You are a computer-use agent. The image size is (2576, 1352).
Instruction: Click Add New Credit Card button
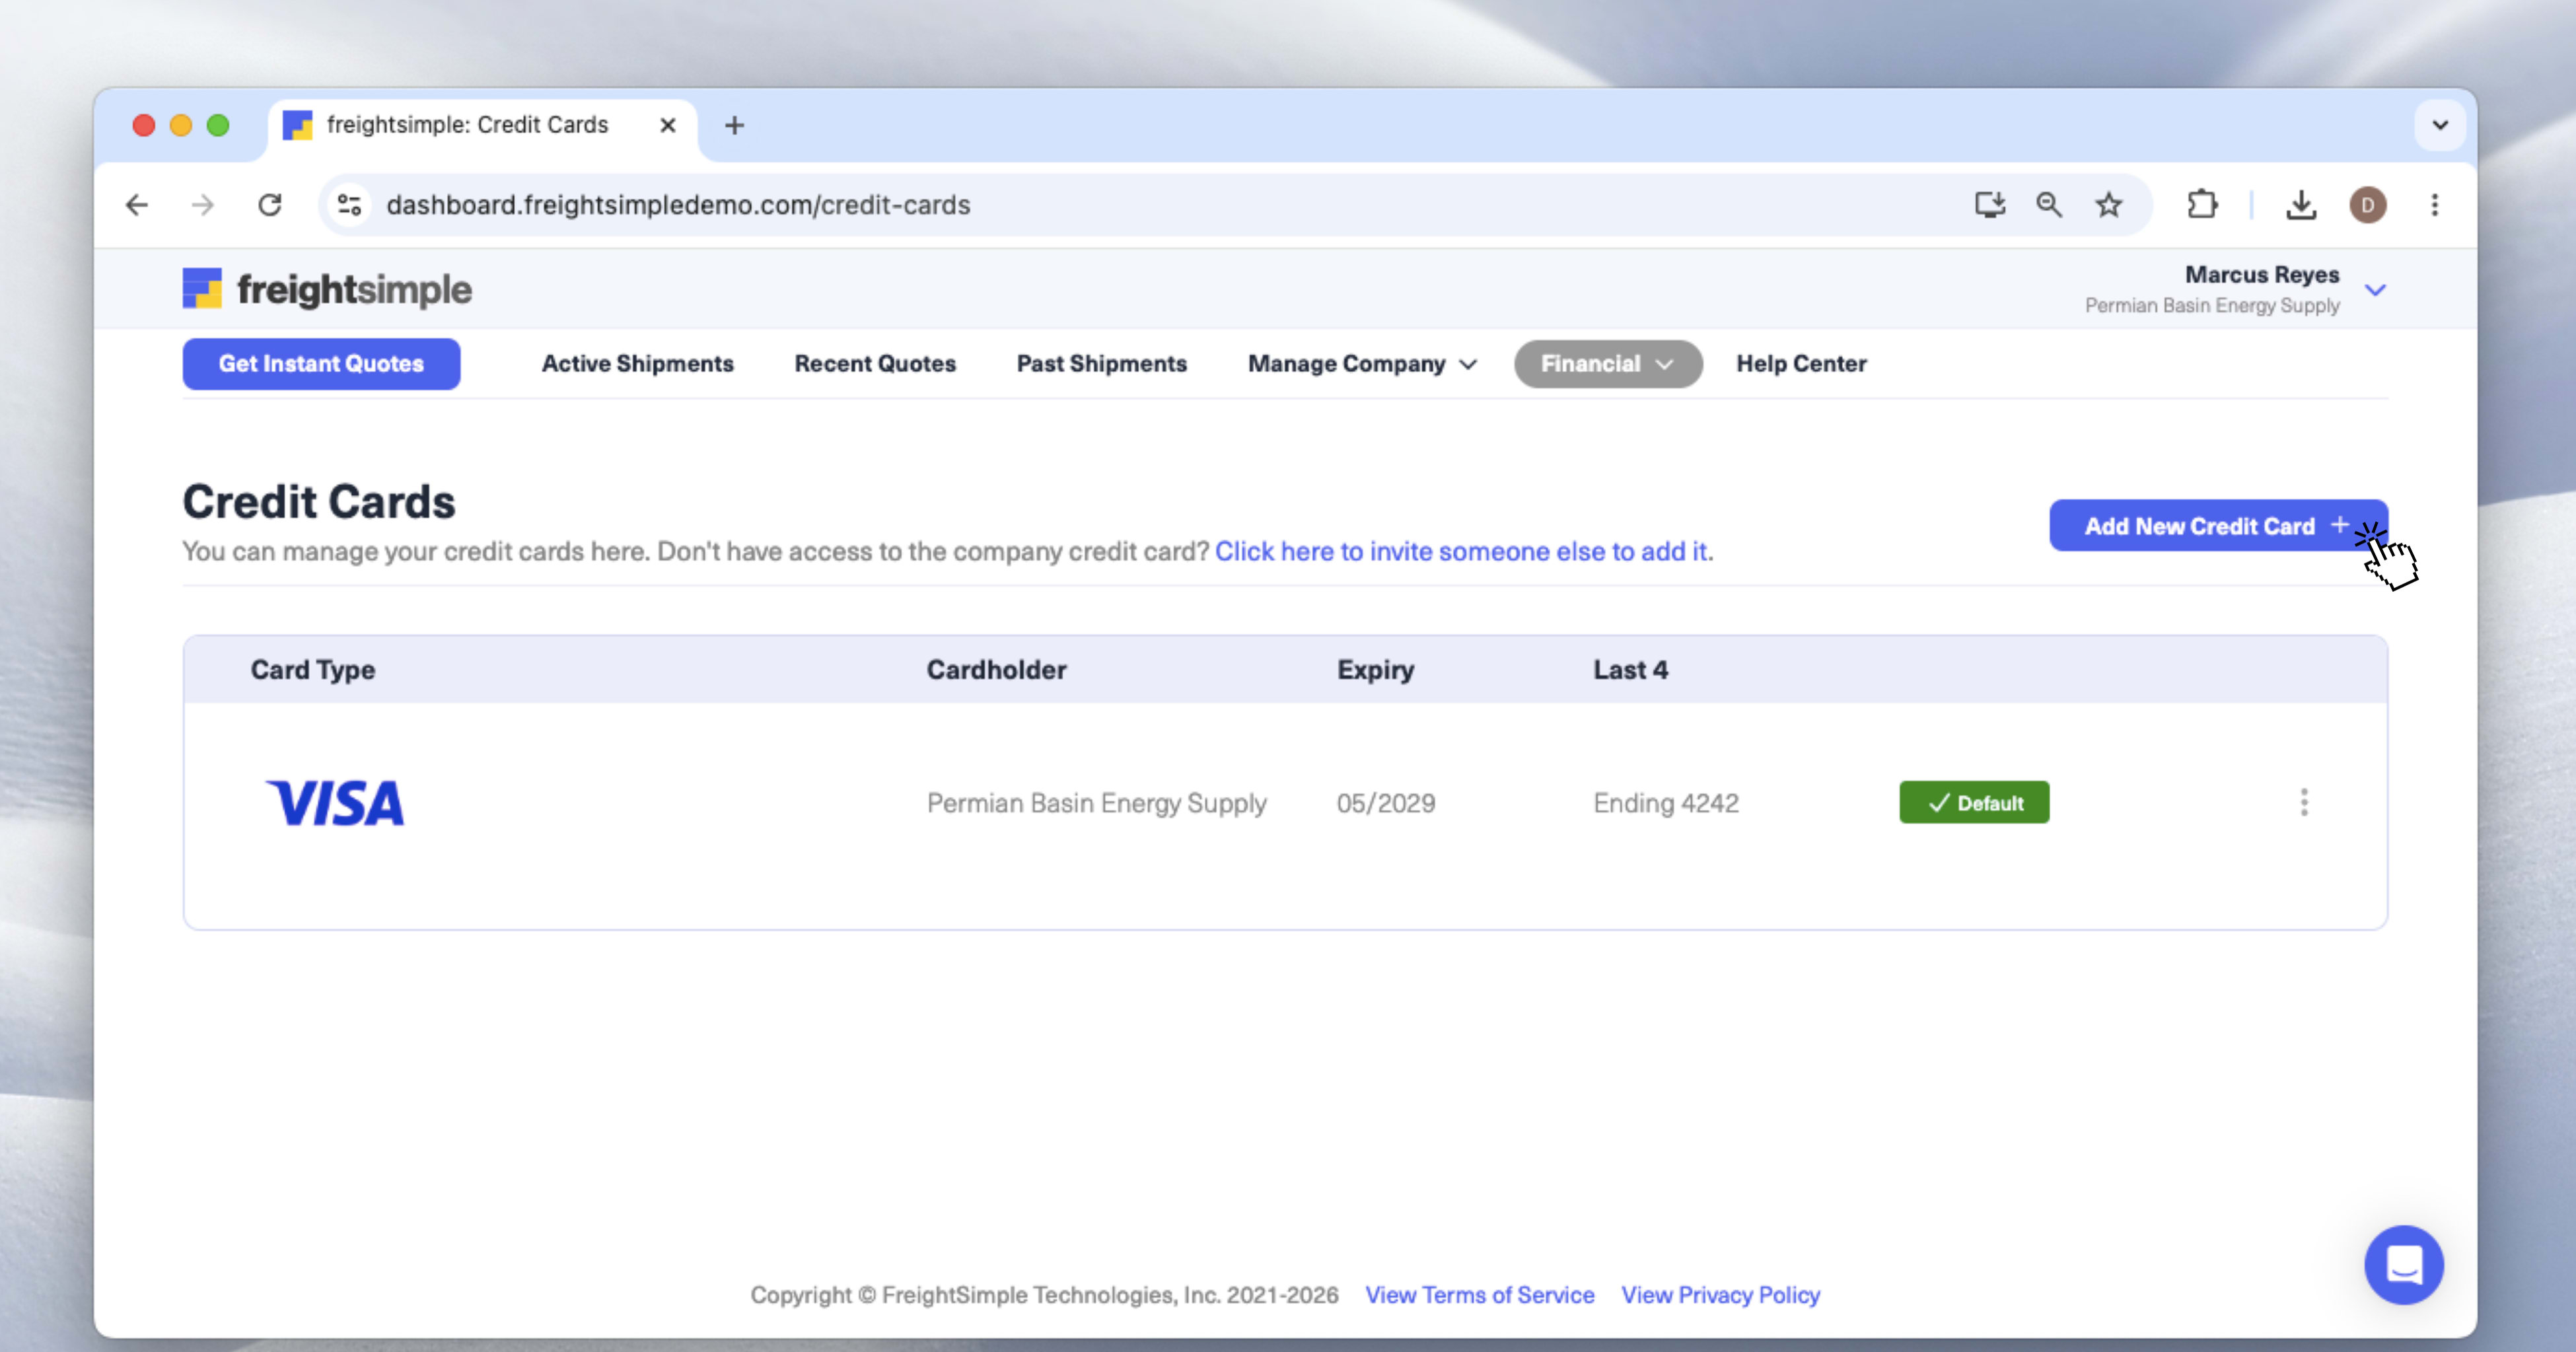click(2218, 526)
